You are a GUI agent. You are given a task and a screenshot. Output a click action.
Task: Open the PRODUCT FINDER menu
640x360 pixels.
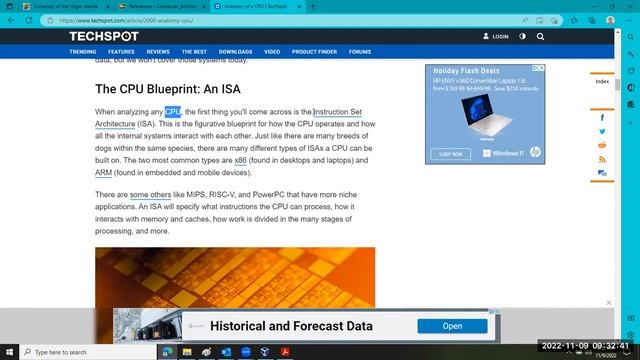pos(314,52)
